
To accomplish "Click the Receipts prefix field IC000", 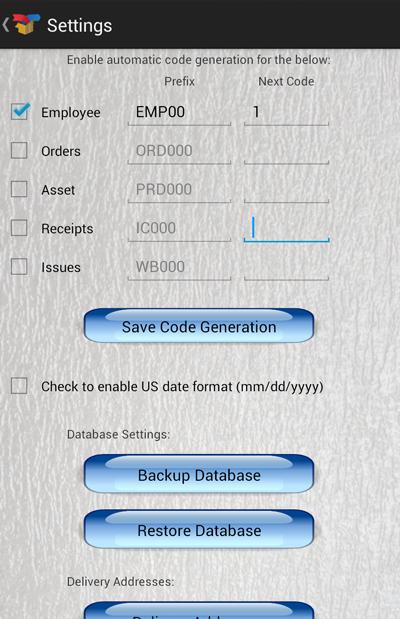I will pyautogui.click(x=179, y=229).
